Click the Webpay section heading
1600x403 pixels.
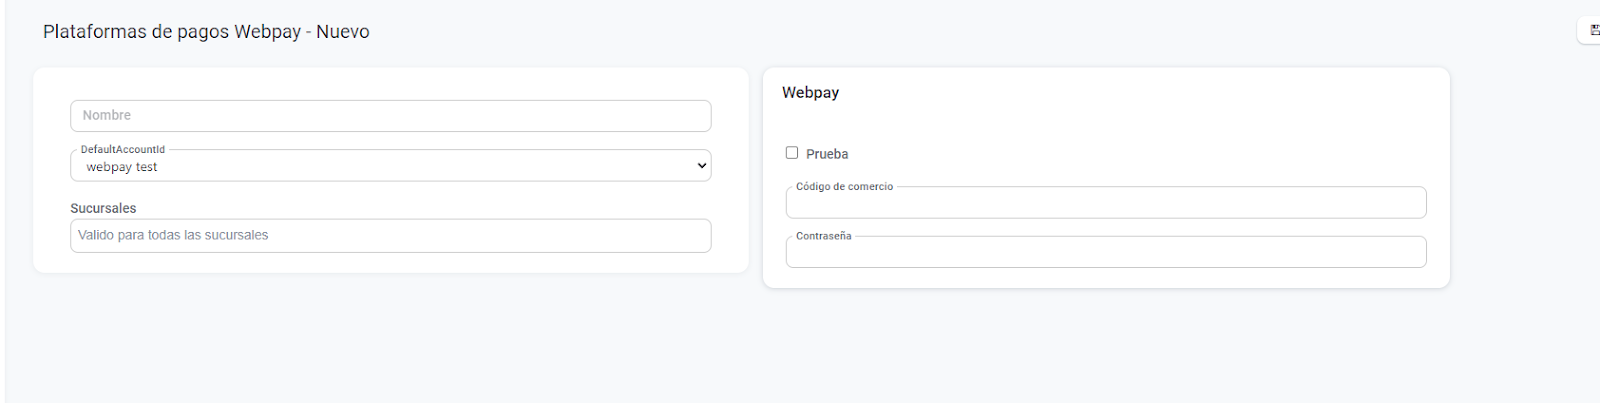click(x=810, y=93)
